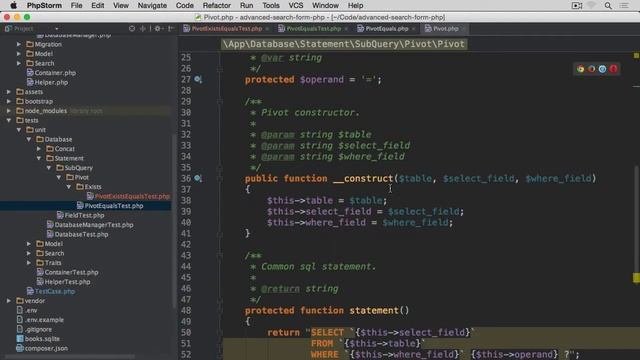The image size is (640, 360).
Task: Switch to PivotExistsEqualsTest.php tab
Action: click(227, 29)
